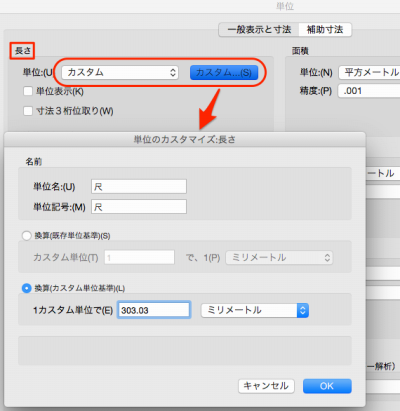Open the length unit カスタム dropdown
Image resolution: width=400 pixels, height=411 pixels.
point(120,72)
